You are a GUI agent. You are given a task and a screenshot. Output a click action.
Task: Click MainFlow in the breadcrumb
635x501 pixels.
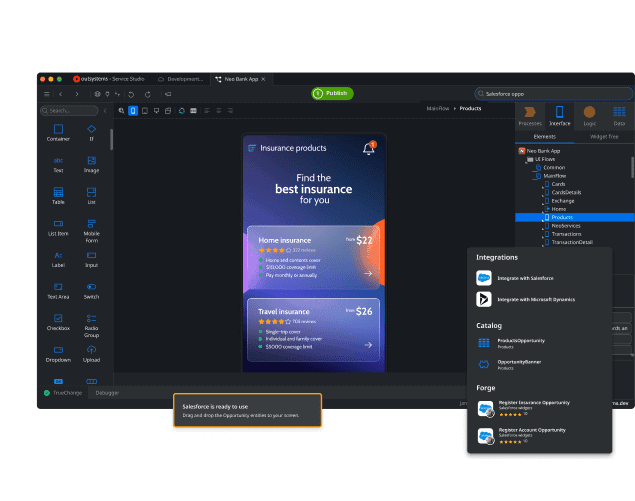point(438,109)
